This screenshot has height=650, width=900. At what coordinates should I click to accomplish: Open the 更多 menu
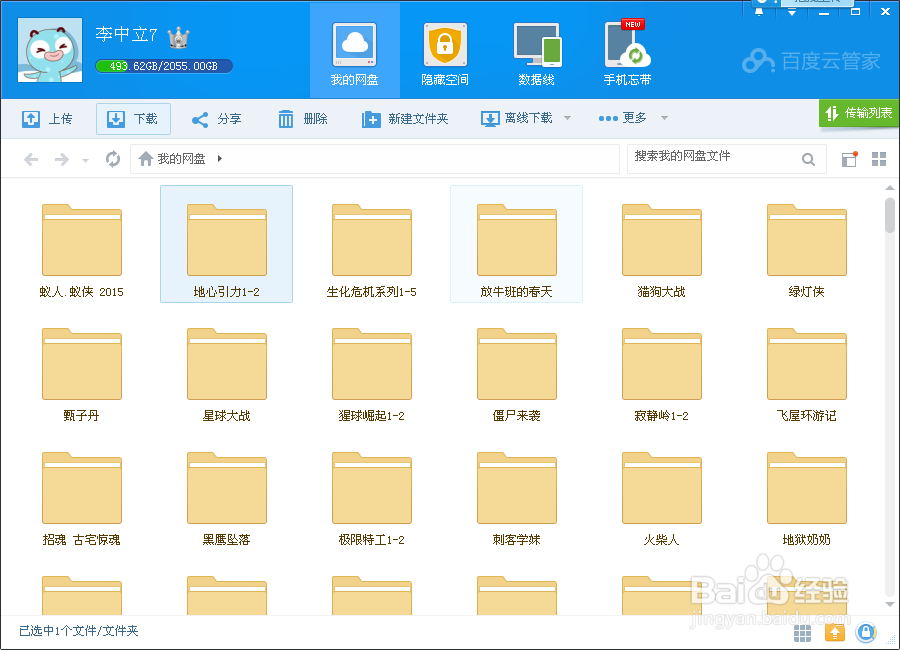tap(623, 118)
